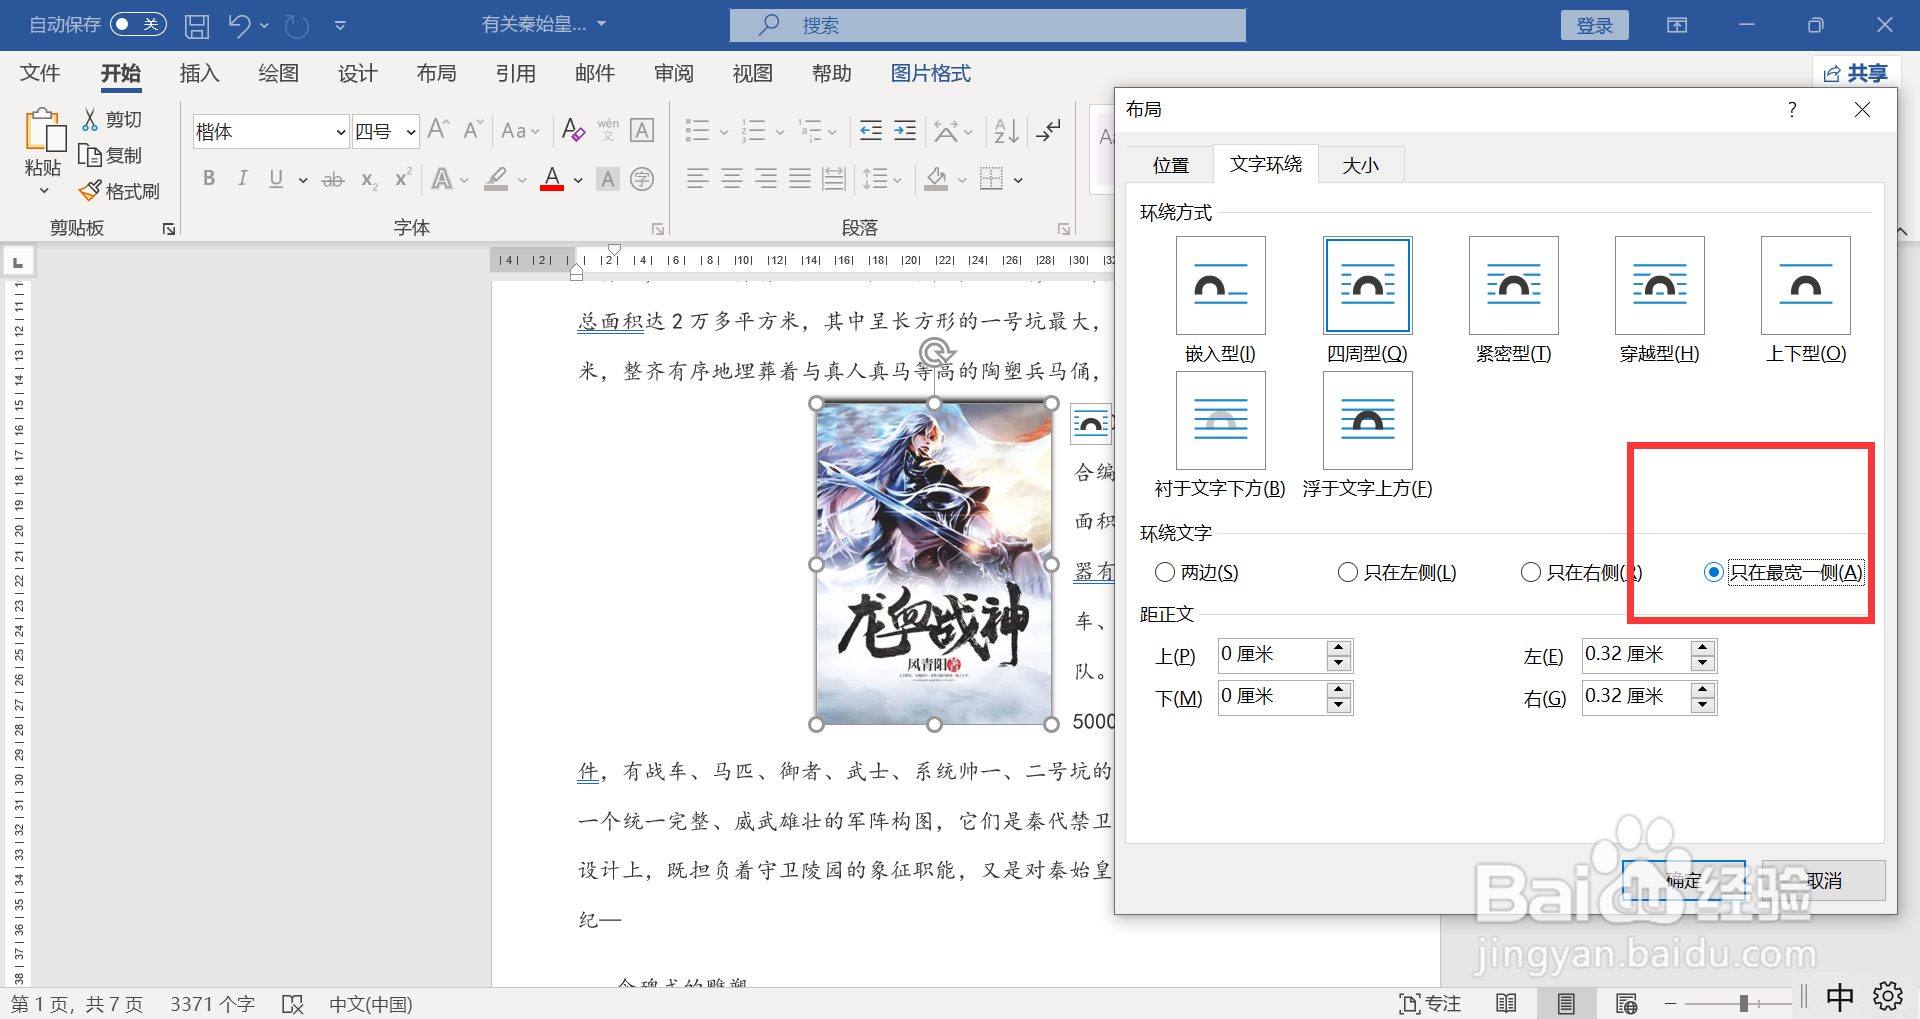
Task: Open font color dropdown arrow
Action: [578, 181]
